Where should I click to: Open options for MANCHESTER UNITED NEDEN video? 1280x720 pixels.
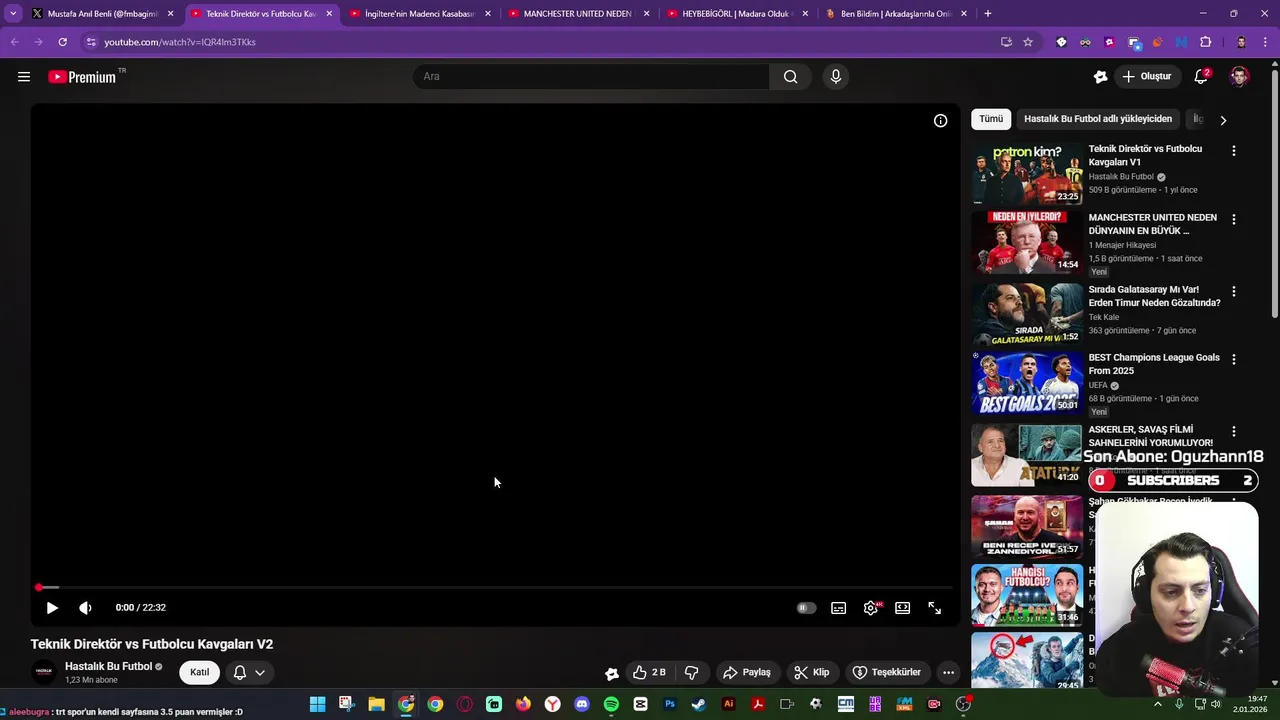[1233, 219]
